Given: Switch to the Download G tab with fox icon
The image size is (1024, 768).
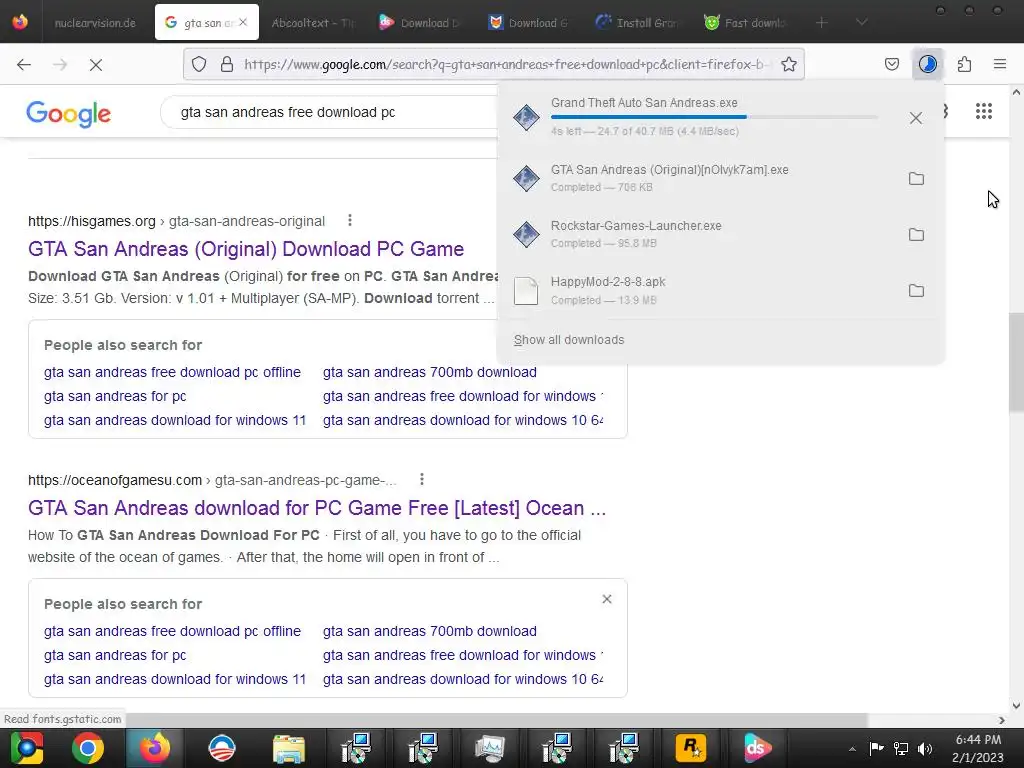Looking at the screenshot, I should click(528, 22).
